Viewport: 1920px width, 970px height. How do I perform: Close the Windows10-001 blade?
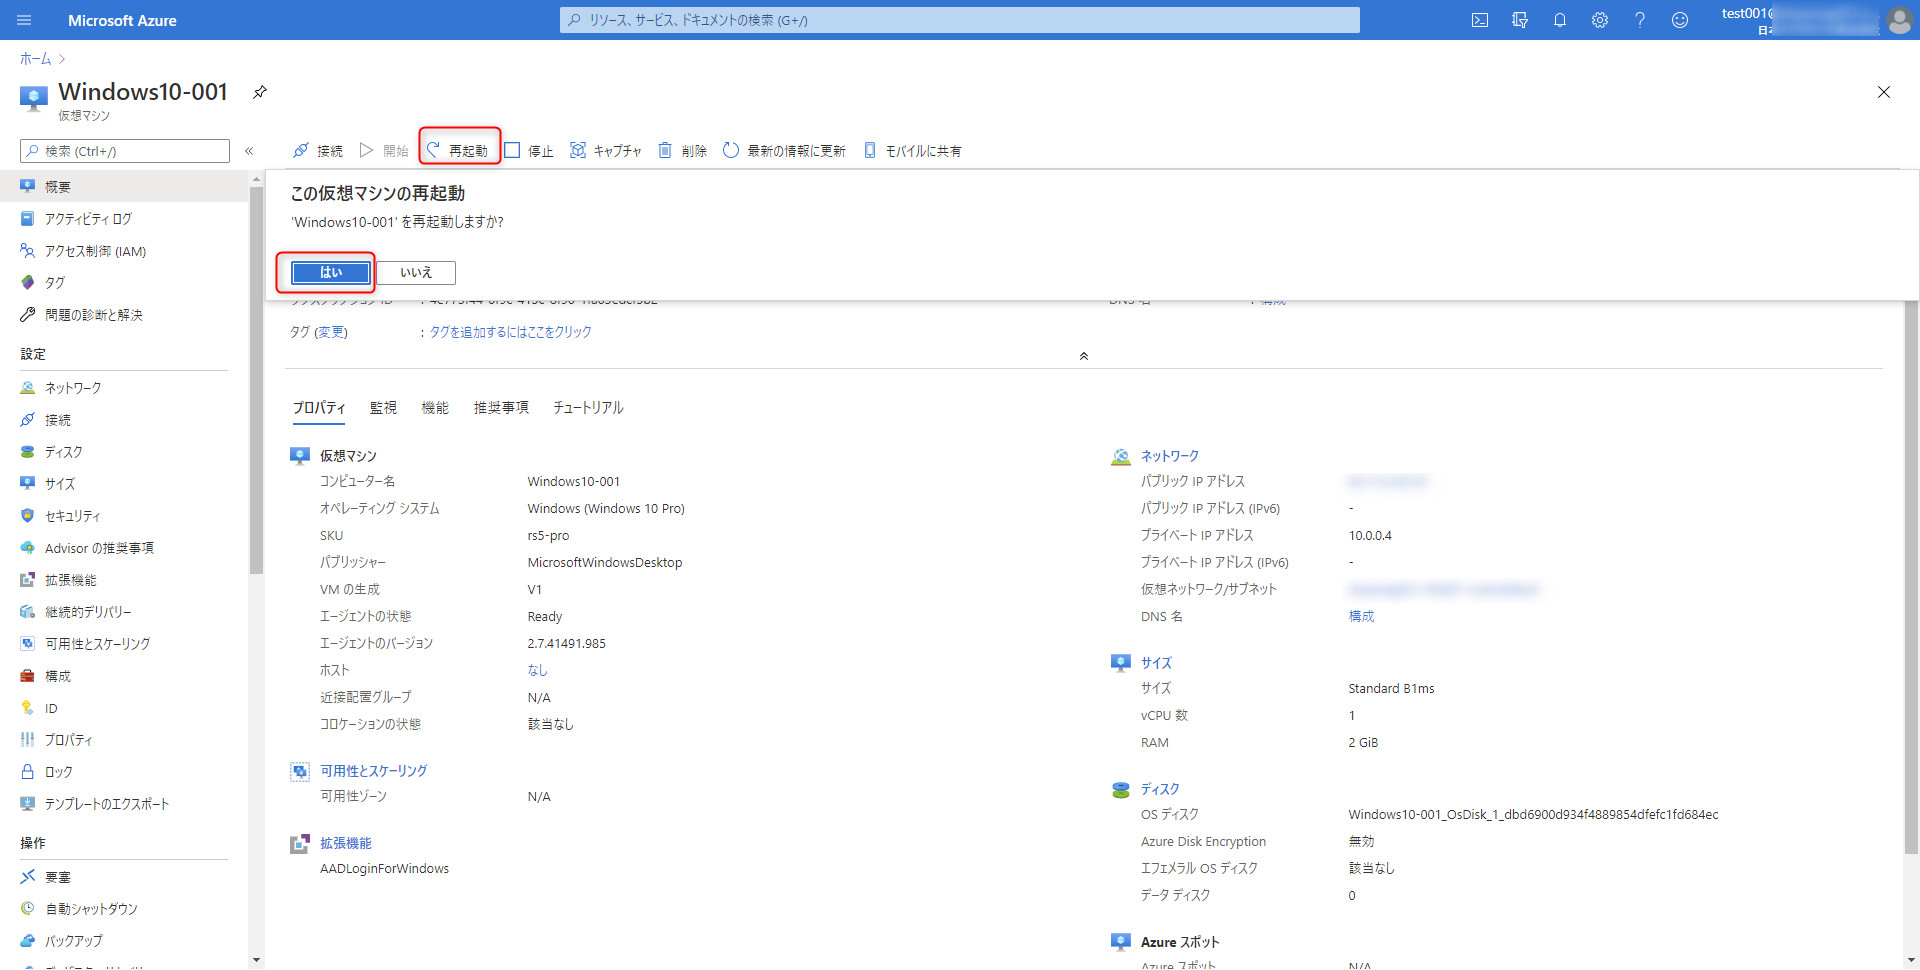[x=1884, y=92]
